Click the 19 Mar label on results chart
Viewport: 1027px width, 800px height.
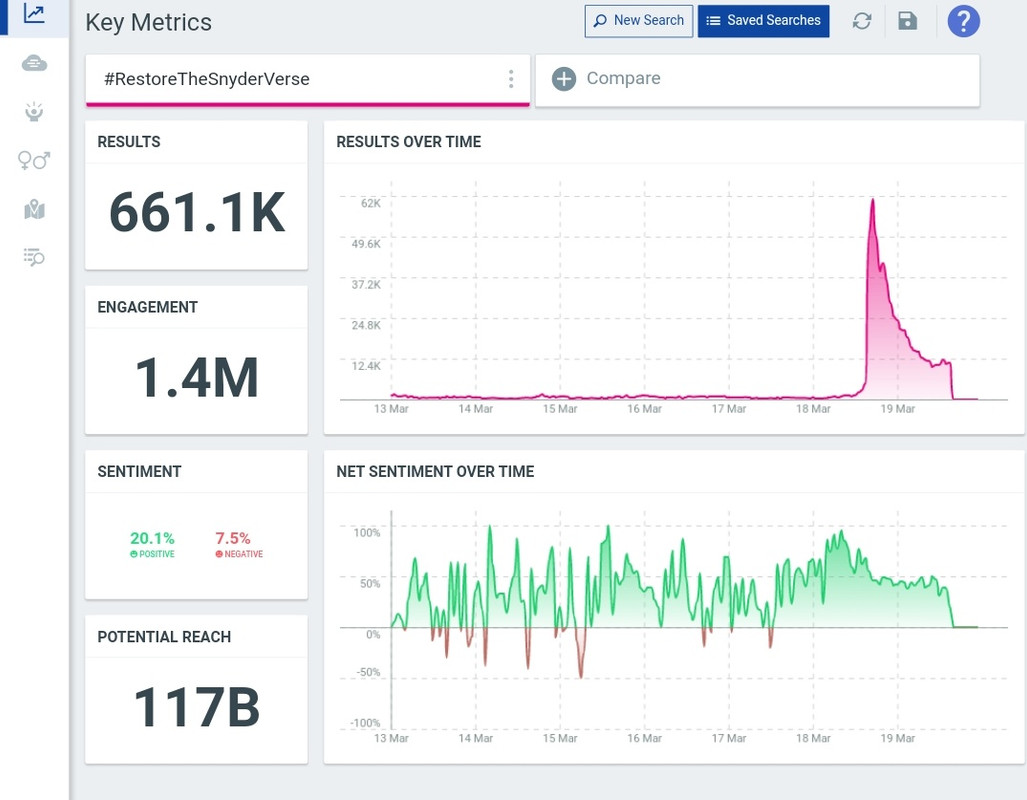coord(897,409)
